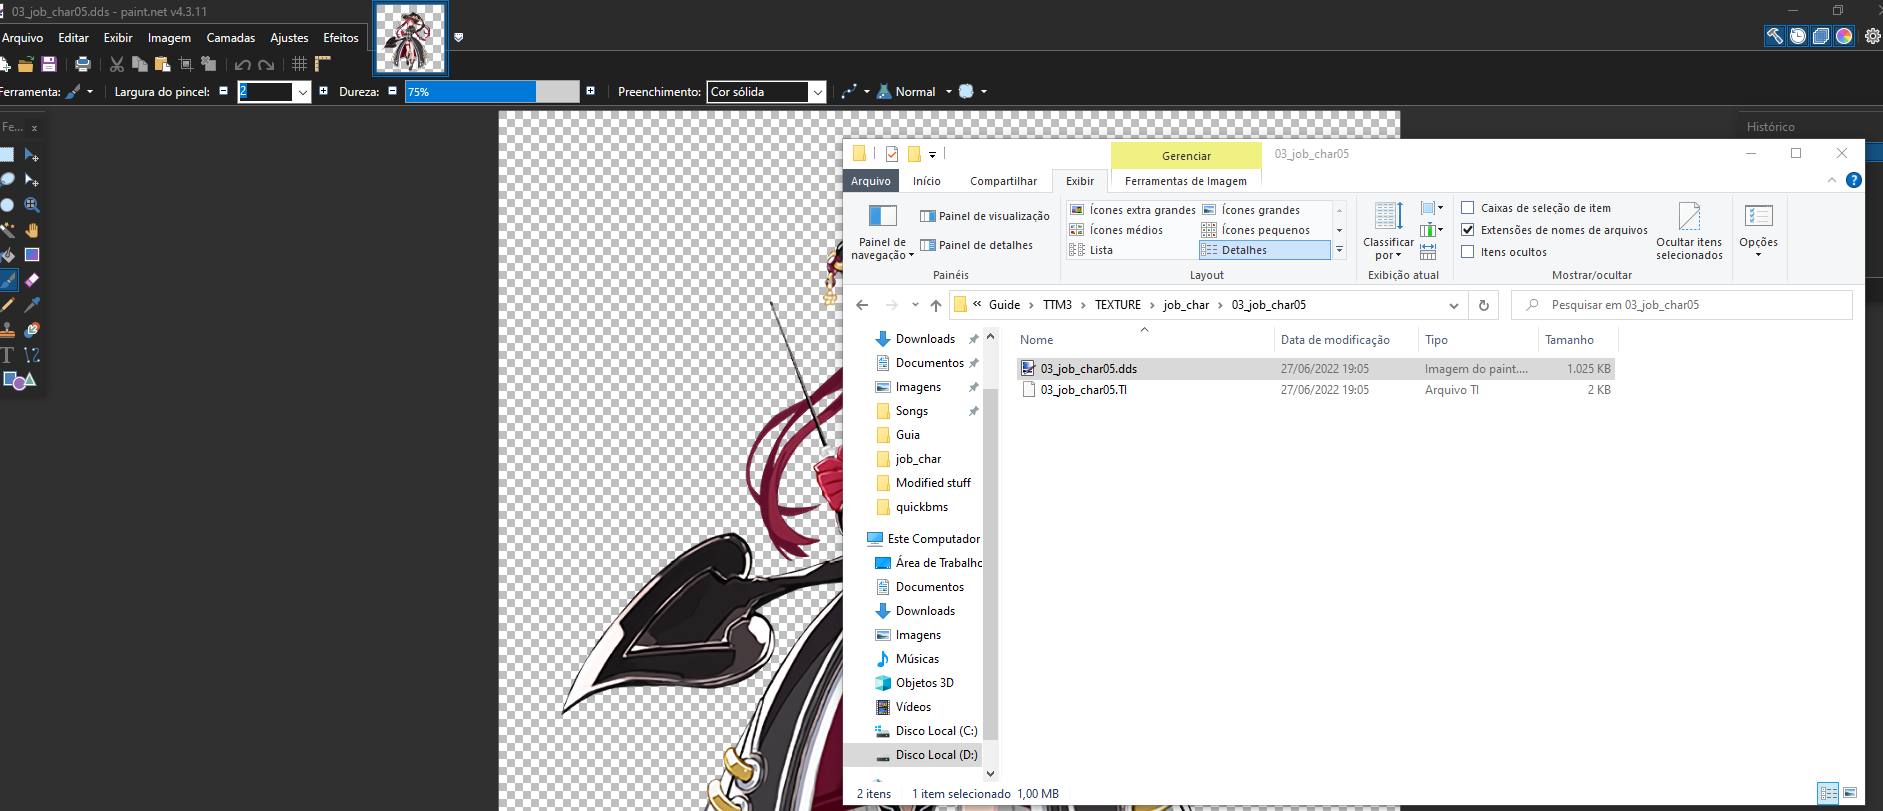Open the image list dropdown arrow

(459, 37)
